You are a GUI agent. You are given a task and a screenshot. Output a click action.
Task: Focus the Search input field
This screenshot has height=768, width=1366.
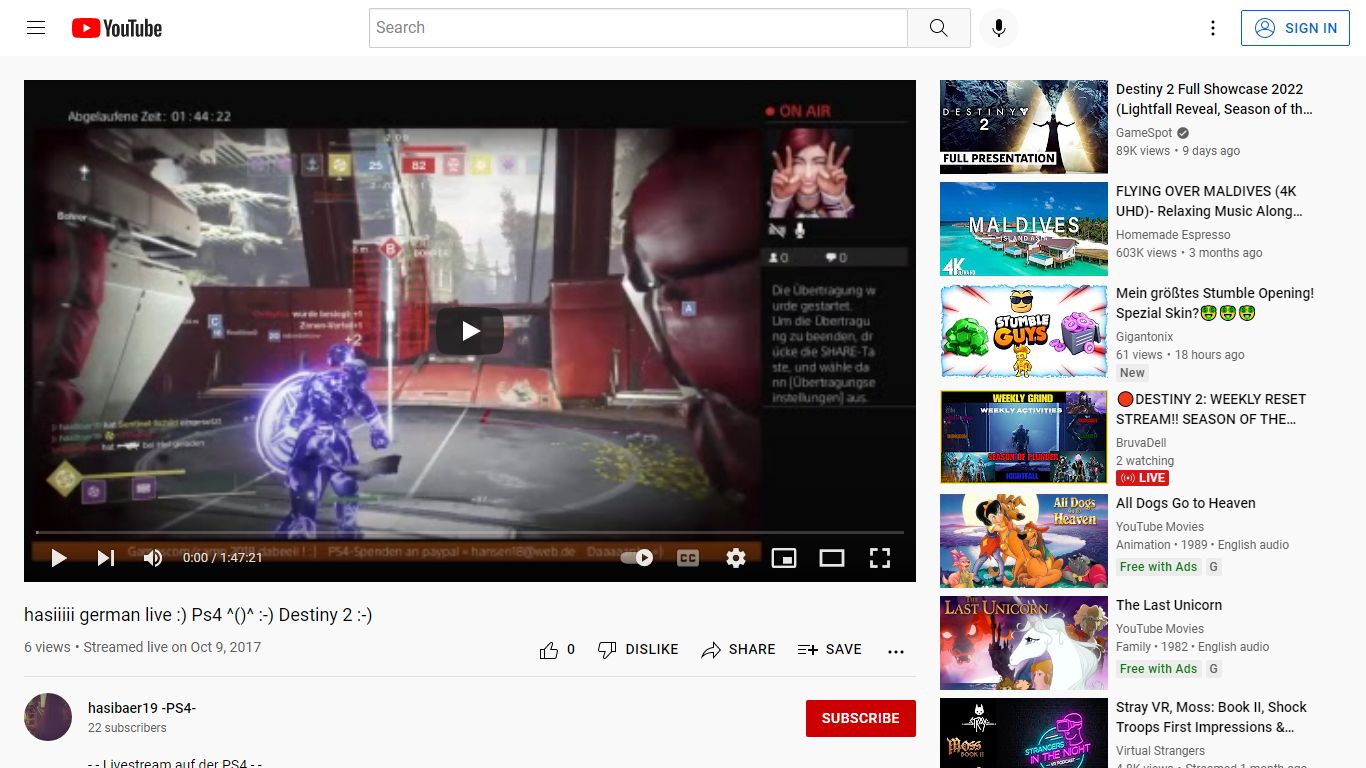638,28
